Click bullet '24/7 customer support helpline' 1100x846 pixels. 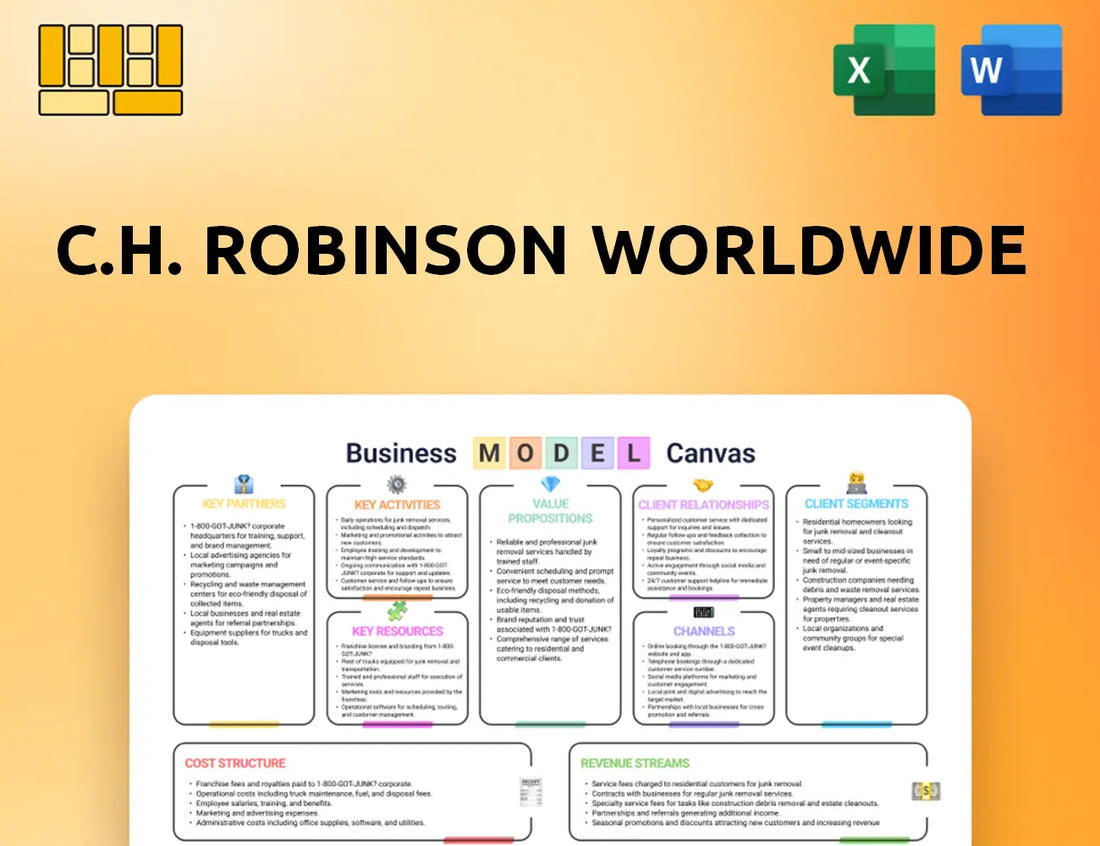tap(706, 584)
